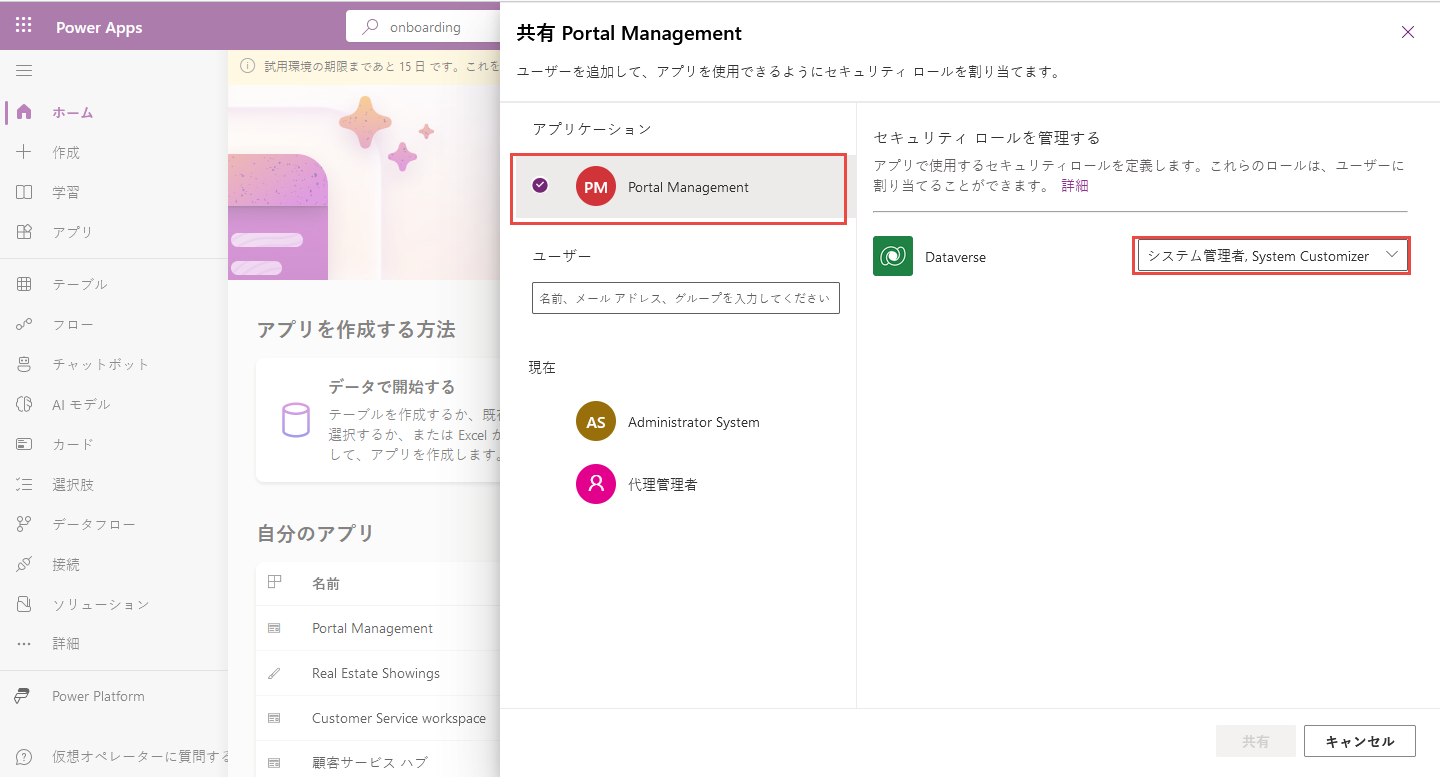Click the Dataverse label

click(955, 257)
